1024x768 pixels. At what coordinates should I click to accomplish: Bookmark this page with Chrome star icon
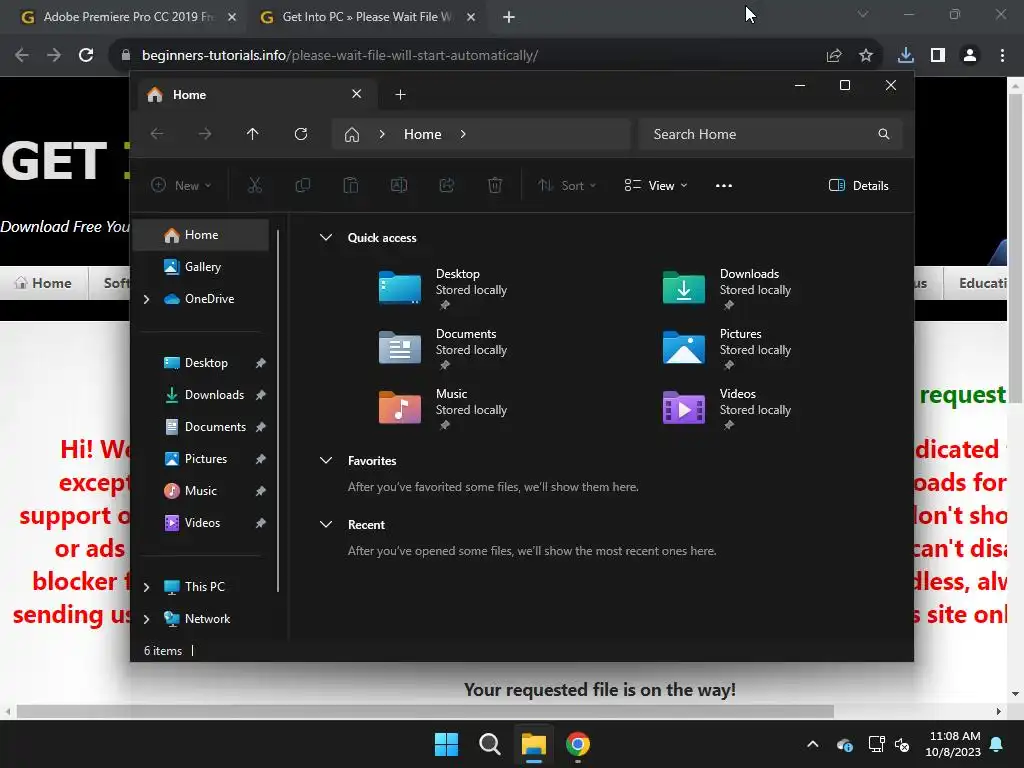[x=866, y=56]
